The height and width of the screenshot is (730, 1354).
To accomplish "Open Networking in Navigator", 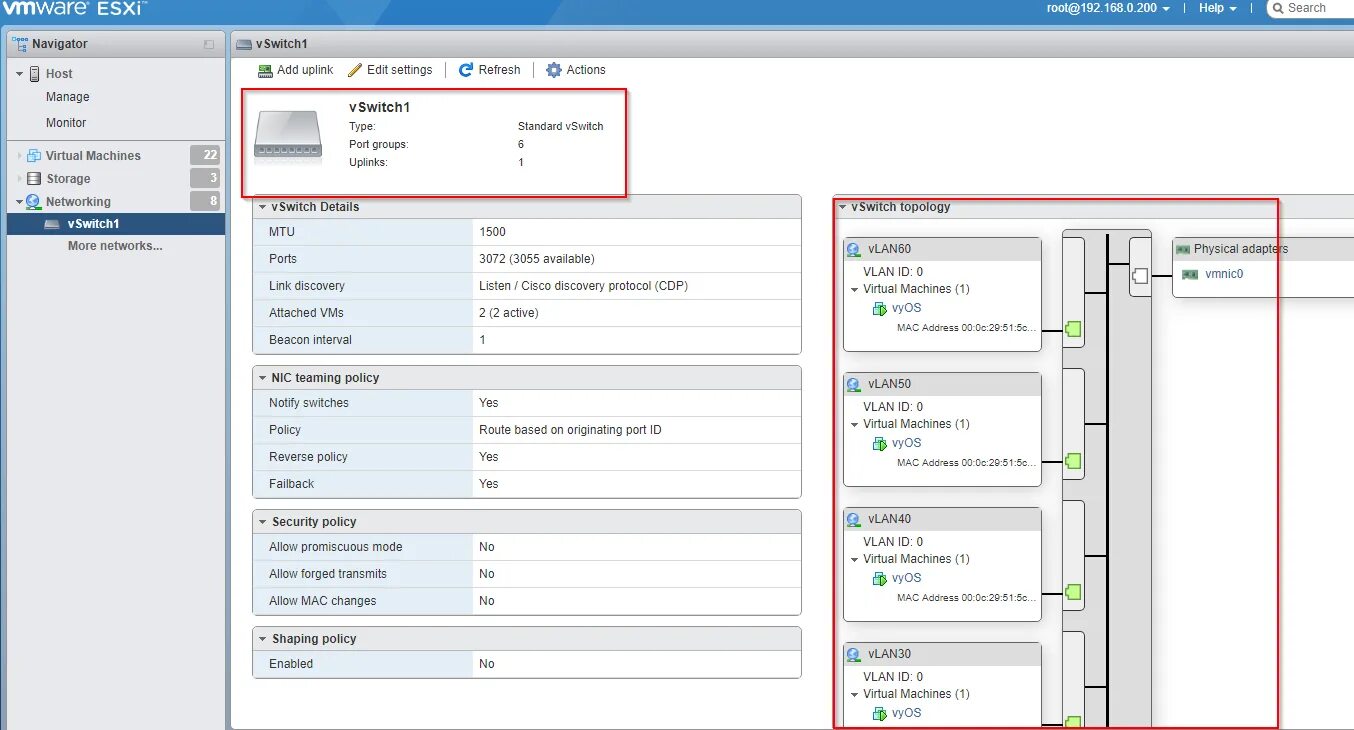I will 78,202.
